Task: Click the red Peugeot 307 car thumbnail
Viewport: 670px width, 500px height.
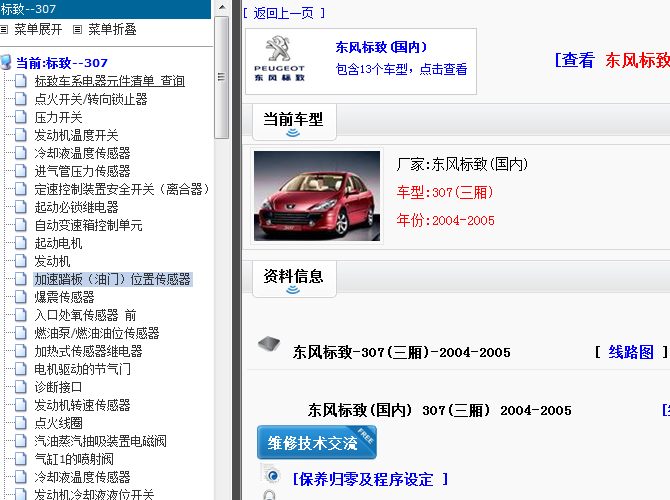Action: point(317,196)
